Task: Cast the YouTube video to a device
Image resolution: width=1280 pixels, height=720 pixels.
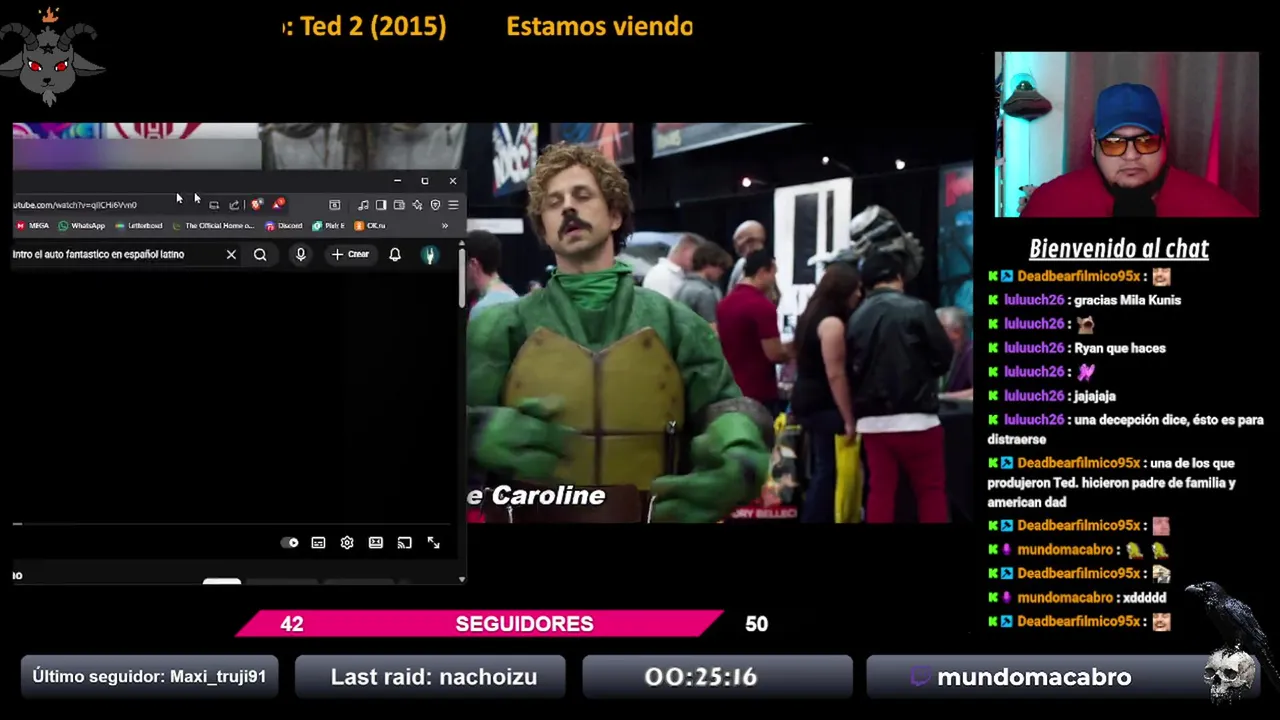Action: pyautogui.click(x=405, y=542)
